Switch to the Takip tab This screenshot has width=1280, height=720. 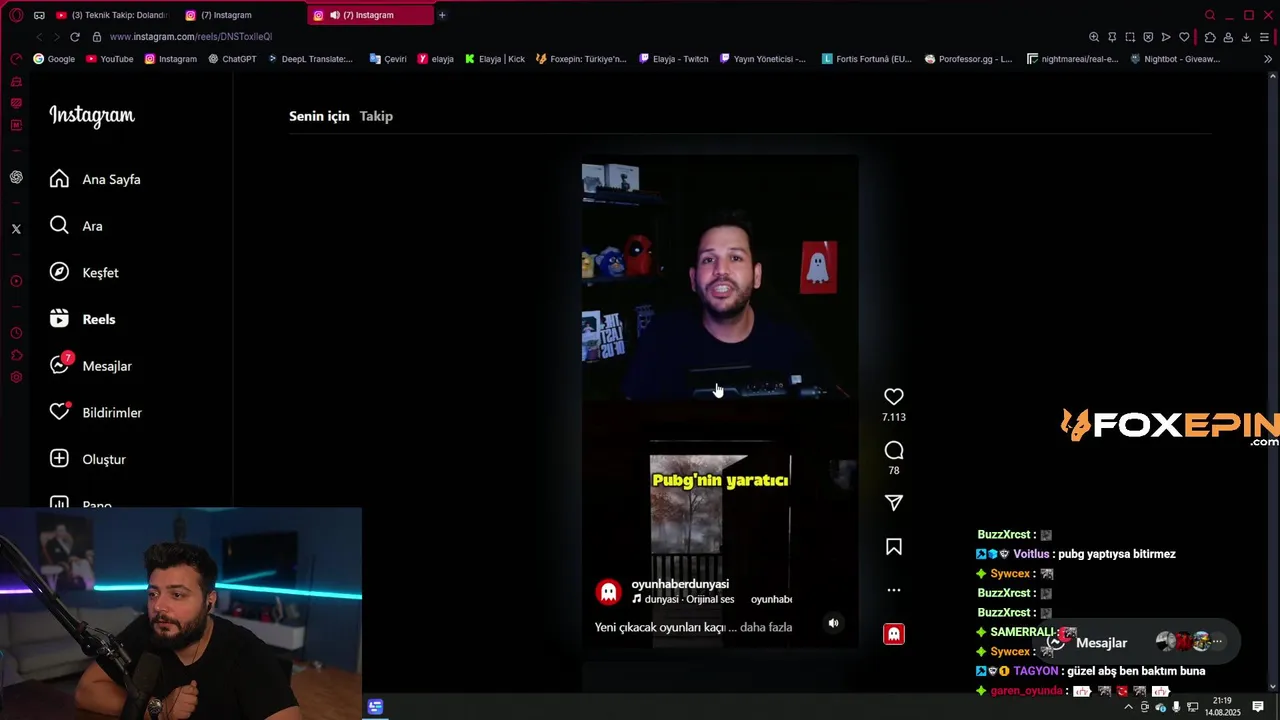(x=376, y=116)
